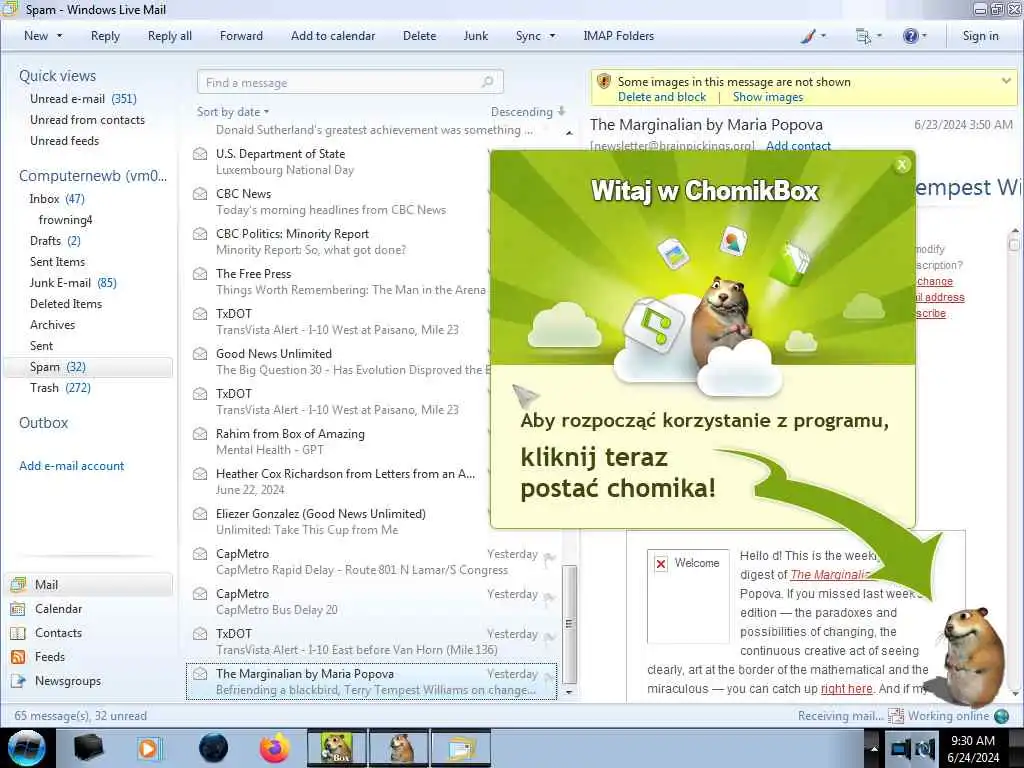This screenshot has width=1024, height=768.
Task: Select the Outbox heading
Action: [x=43, y=423]
